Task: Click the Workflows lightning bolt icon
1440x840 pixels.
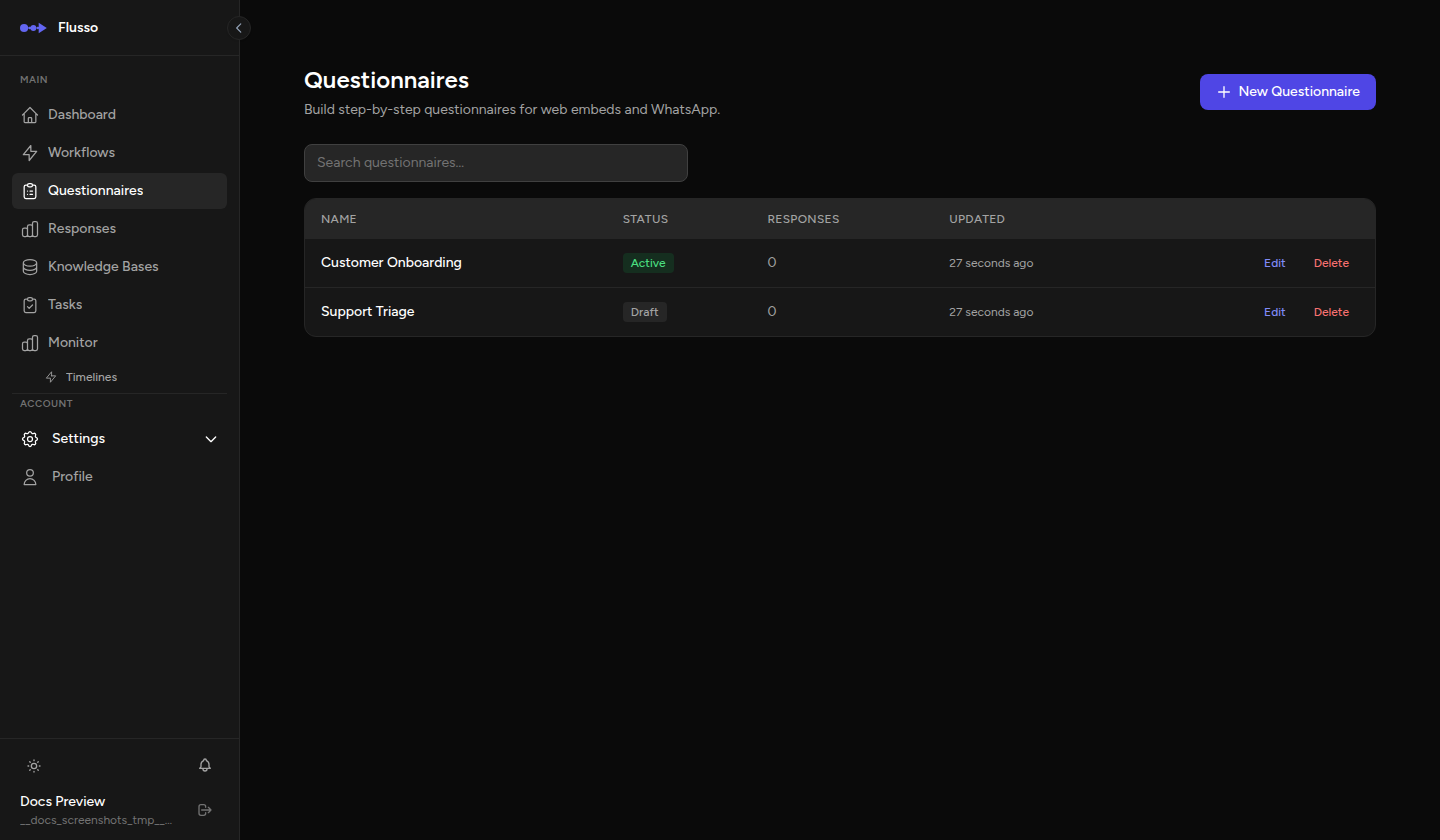Action: [x=30, y=153]
